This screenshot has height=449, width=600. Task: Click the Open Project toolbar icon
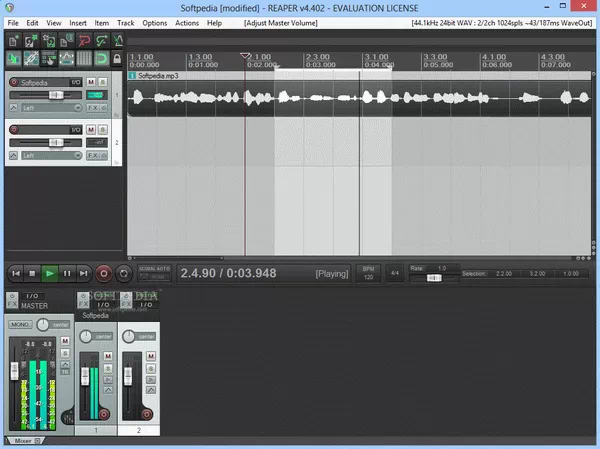pyautogui.click(x=31, y=40)
